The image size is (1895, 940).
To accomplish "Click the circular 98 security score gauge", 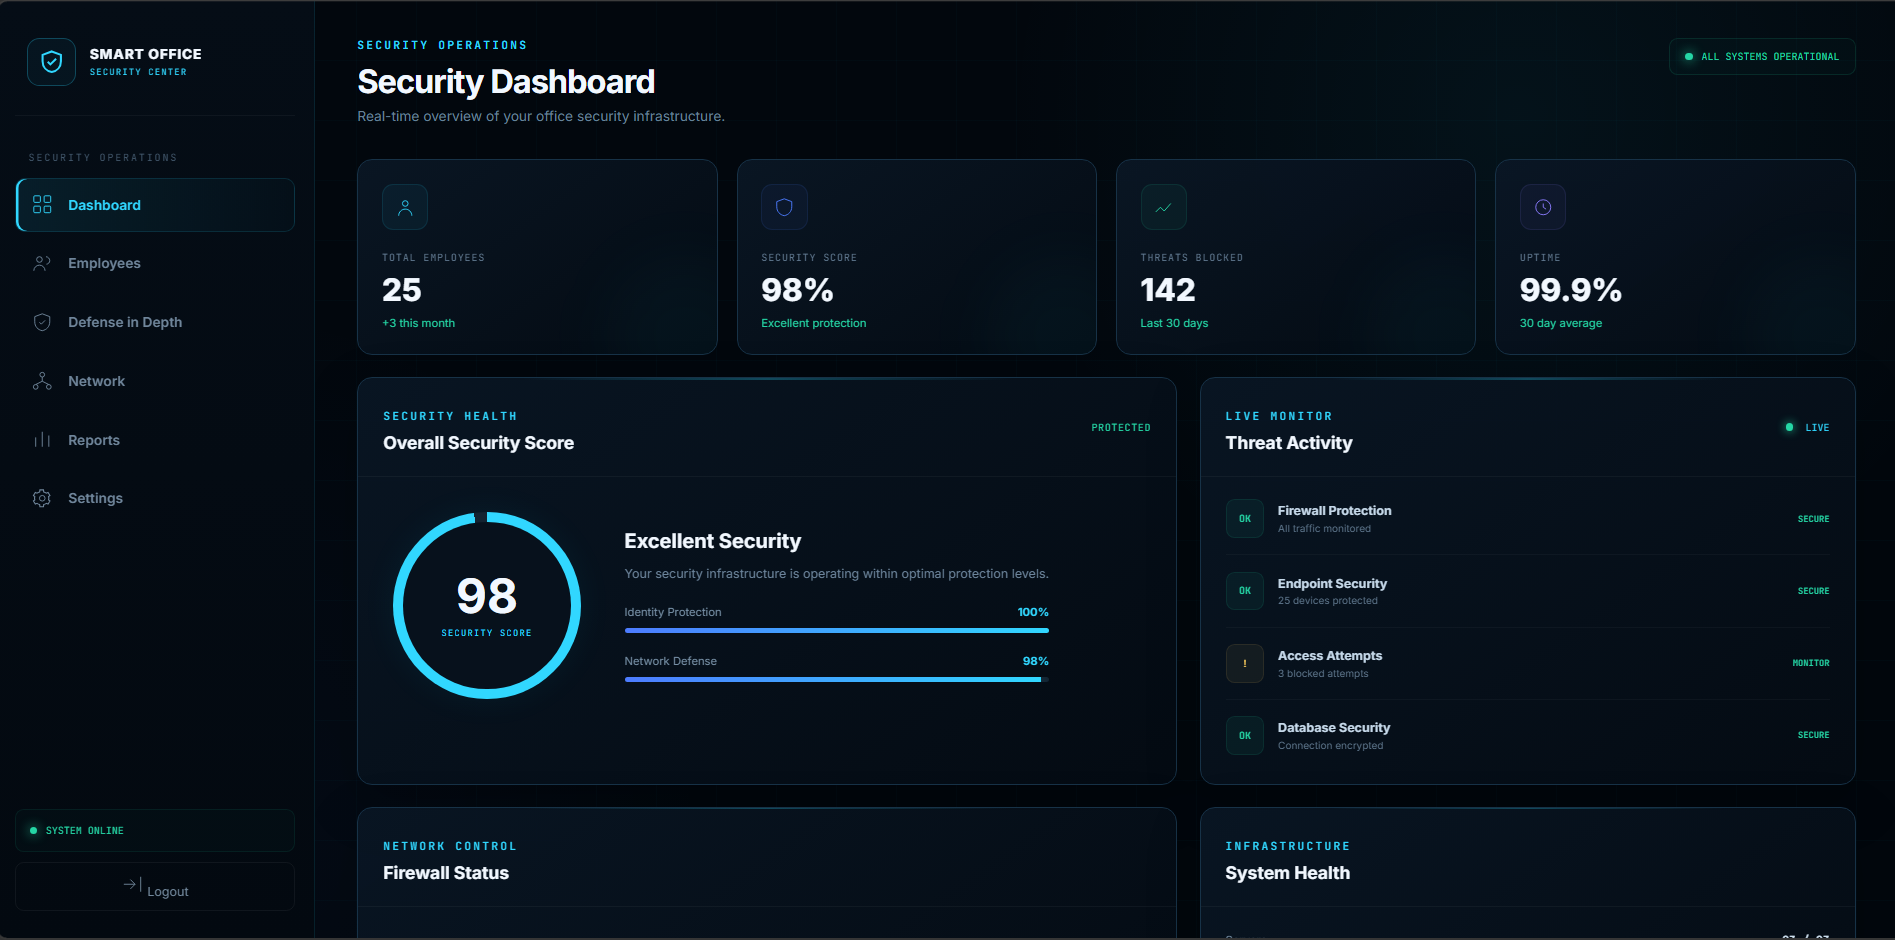I will pyautogui.click(x=487, y=605).
